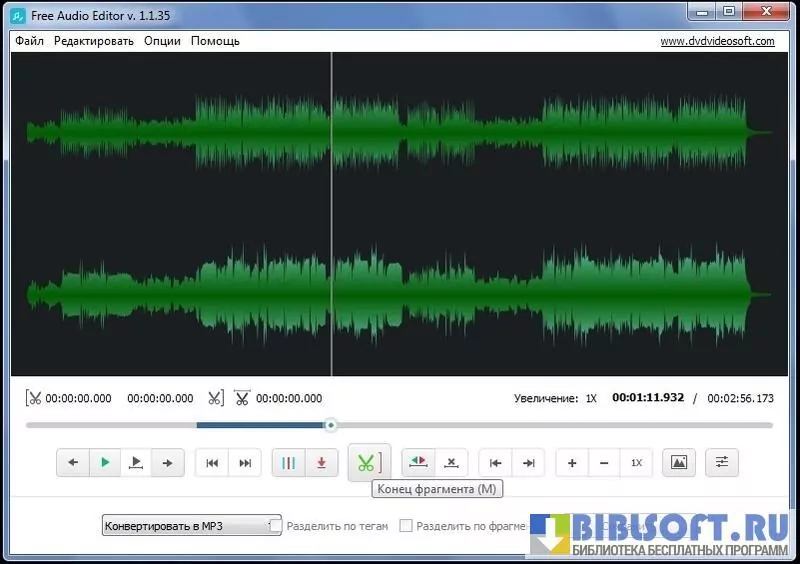Screen dimensions: 800x564
Task: Open the www.dvdvideosoft.com link
Action: (x=717, y=41)
